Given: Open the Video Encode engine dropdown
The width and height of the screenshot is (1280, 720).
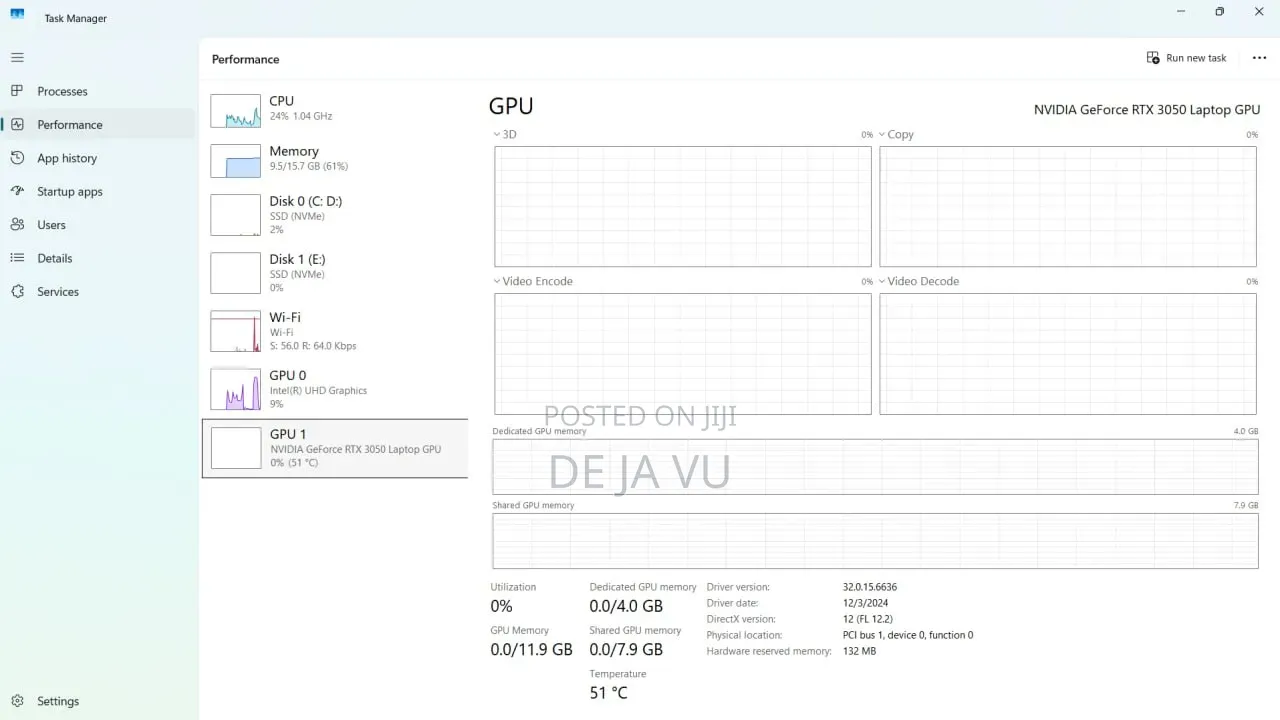Looking at the screenshot, I should click(497, 281).
